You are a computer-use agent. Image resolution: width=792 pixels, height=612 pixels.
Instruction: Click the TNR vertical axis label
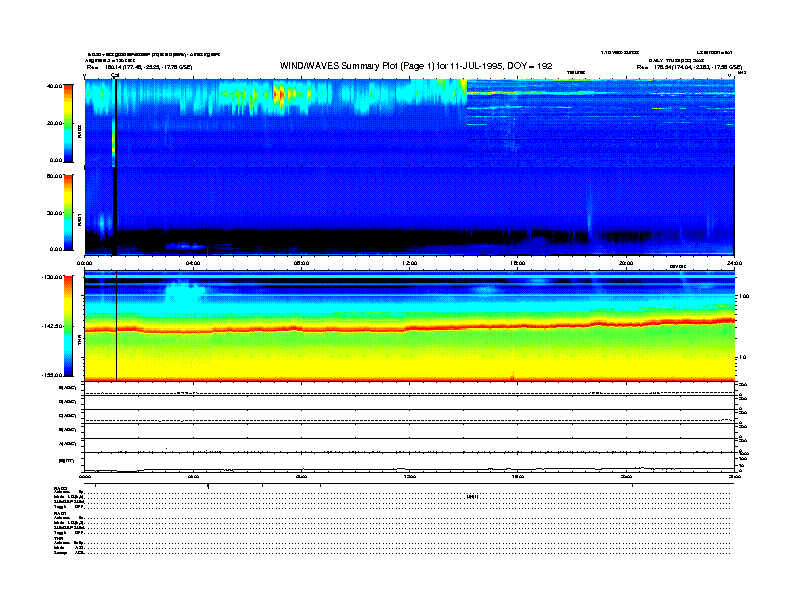point(79,342)
